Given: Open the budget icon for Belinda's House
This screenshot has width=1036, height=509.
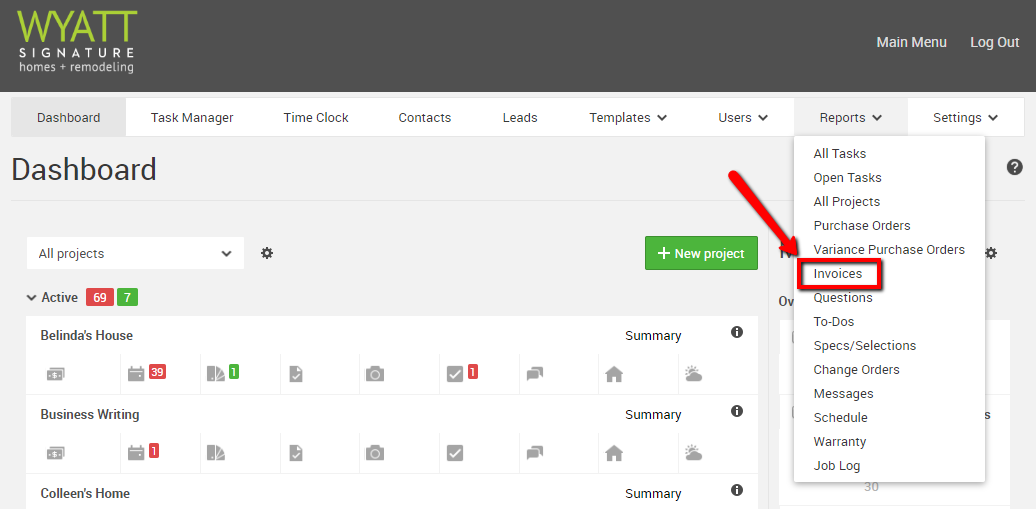Looking at the screenshot, I should pos(55,374).
